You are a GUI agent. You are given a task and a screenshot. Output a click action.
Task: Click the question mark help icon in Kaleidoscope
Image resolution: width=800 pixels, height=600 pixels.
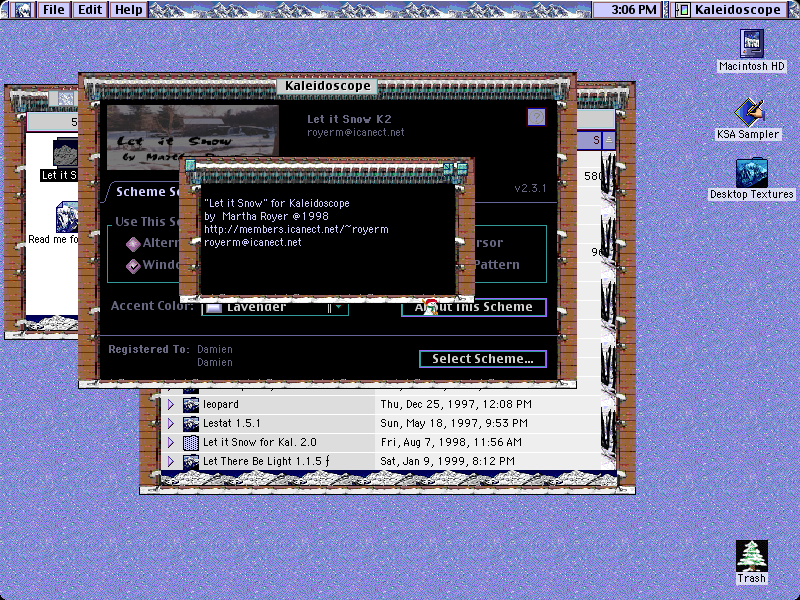coord(536,117)
